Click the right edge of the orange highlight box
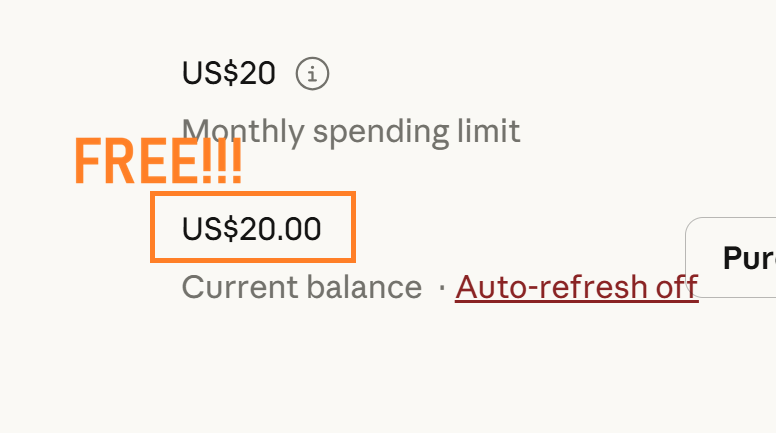Viewport: 776px width, 433px height. pos(353,227)
